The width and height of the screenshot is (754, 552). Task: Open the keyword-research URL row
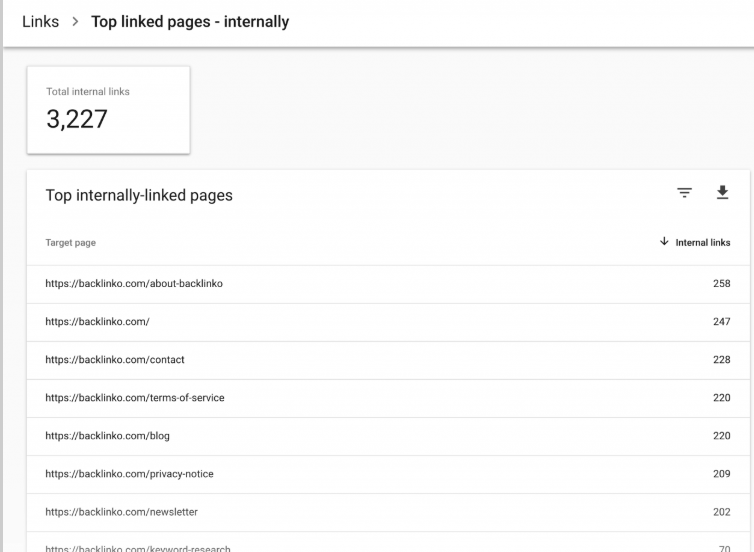click(388, 542)
